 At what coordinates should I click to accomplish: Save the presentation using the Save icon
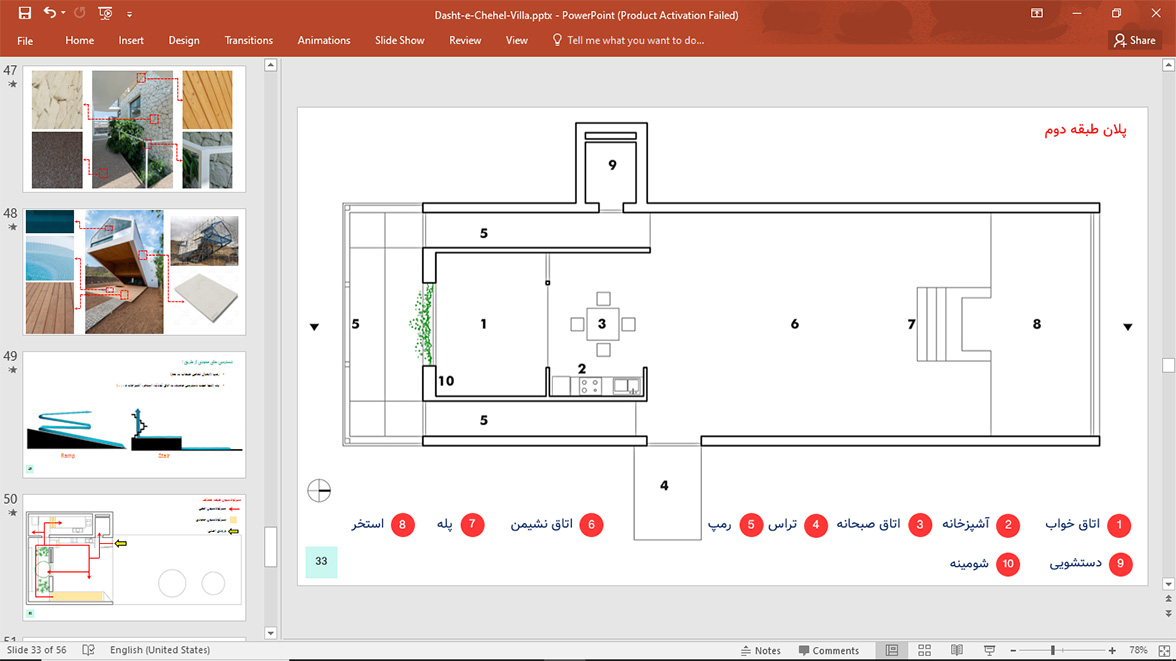(x=25, y=13)
